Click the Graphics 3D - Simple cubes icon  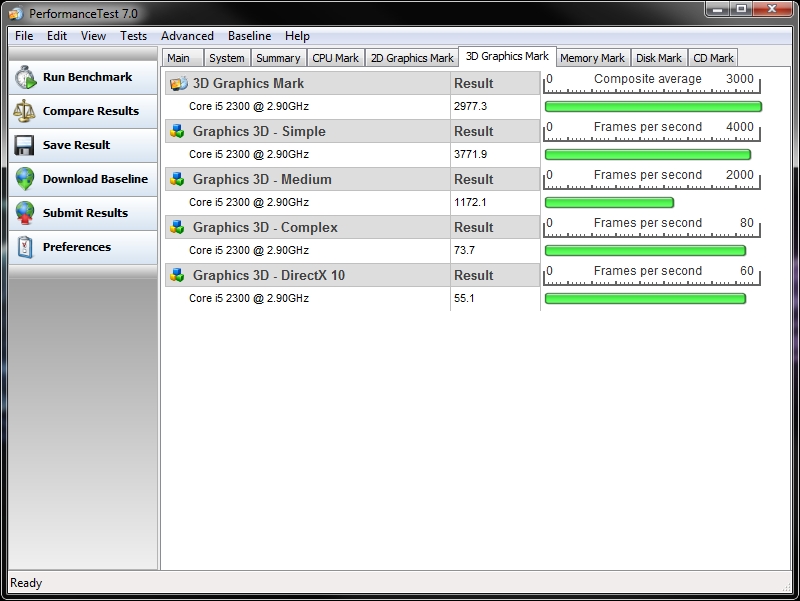pos(177,131)
